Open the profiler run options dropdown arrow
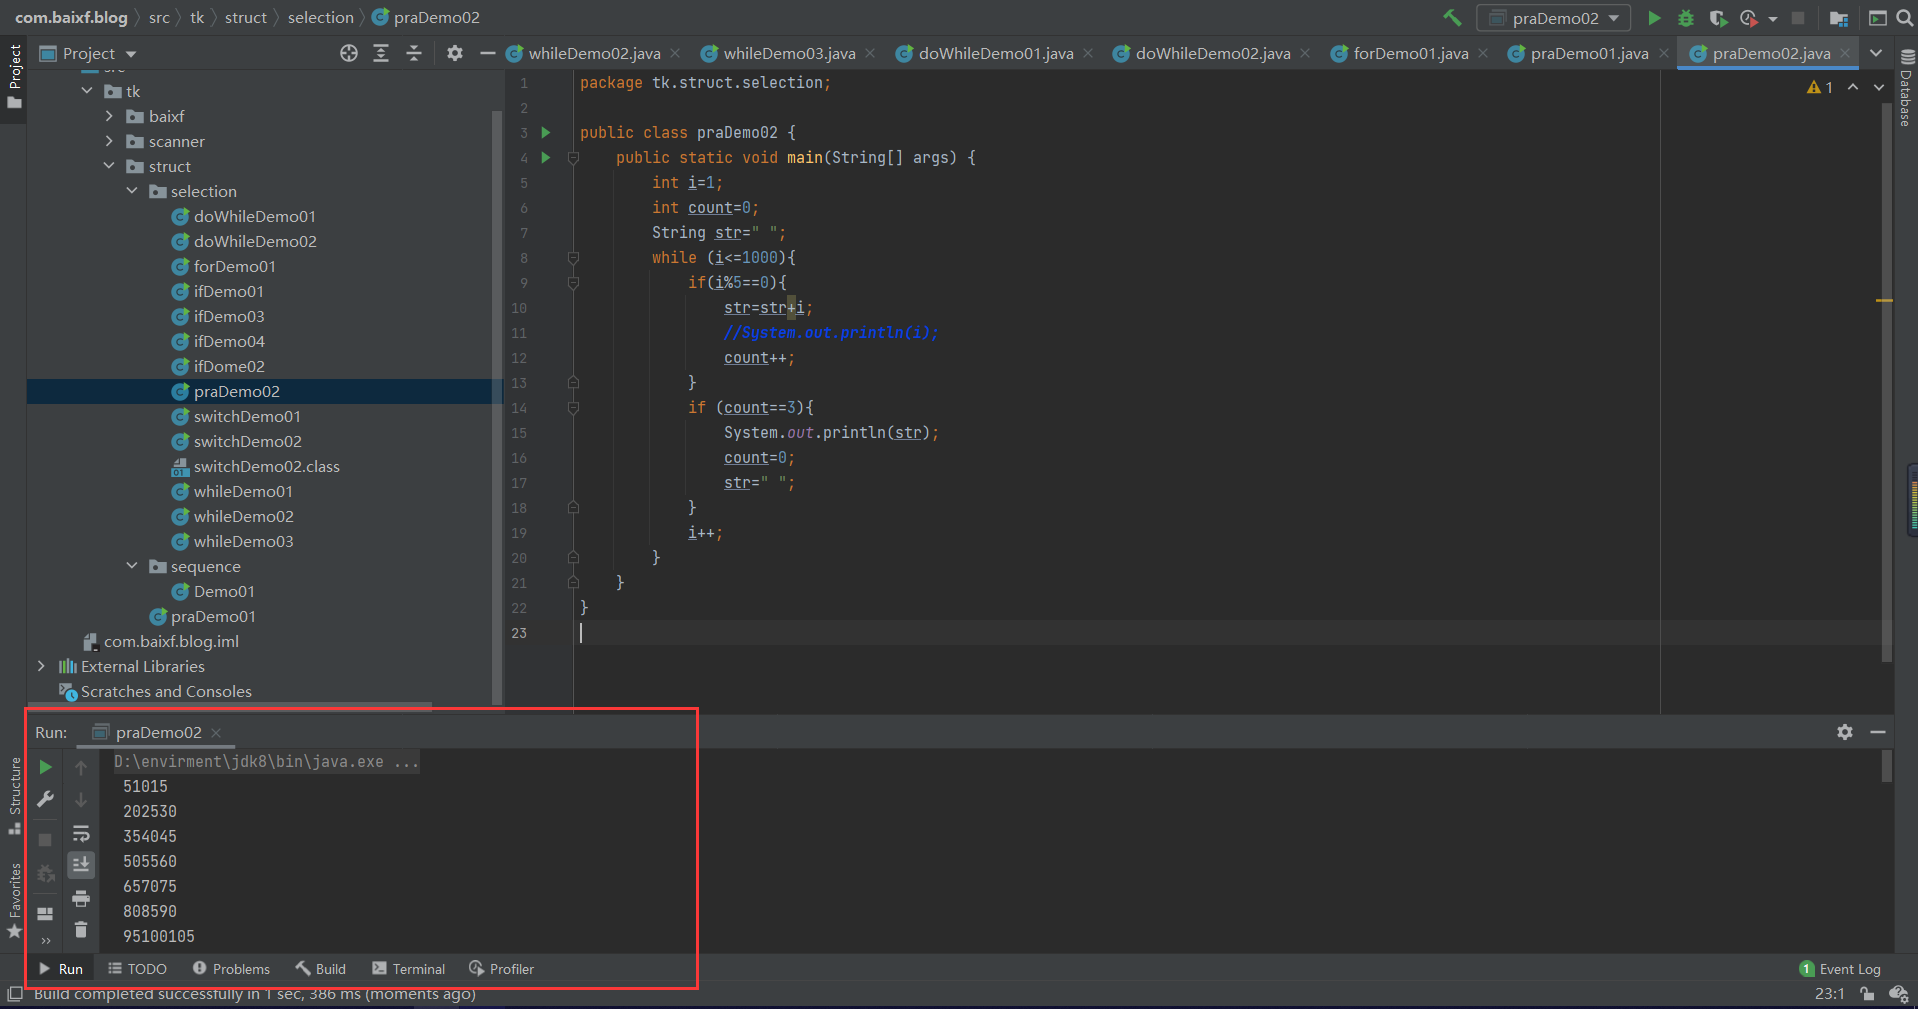Screen dimensions: 1918x1009 (x=1773, y=18)
